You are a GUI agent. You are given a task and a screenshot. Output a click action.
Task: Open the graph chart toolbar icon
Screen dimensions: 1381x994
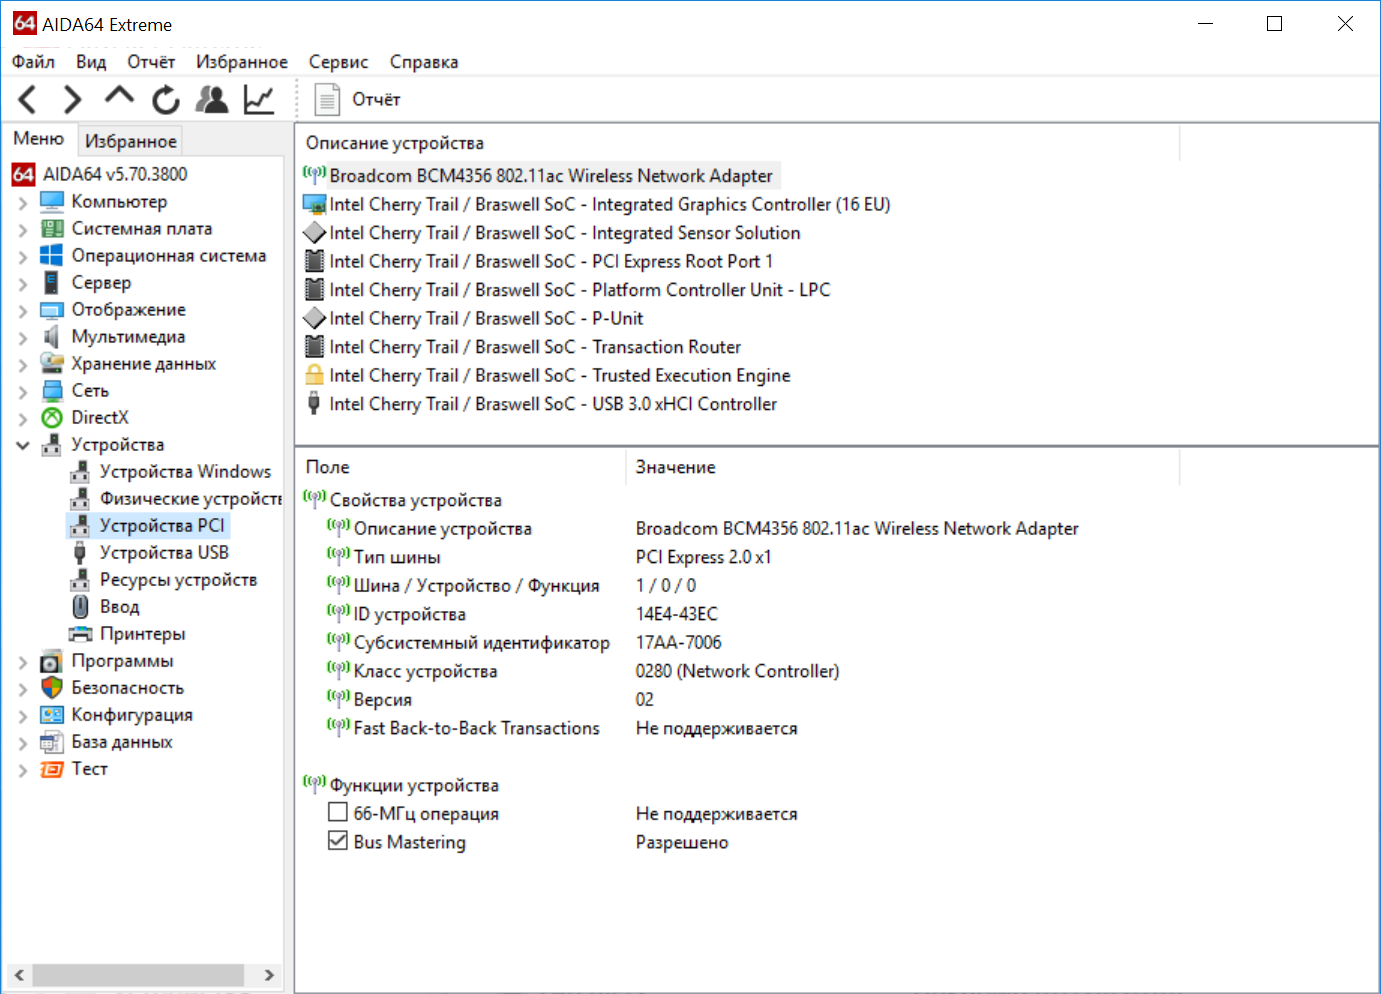click(x=259, y=99)
